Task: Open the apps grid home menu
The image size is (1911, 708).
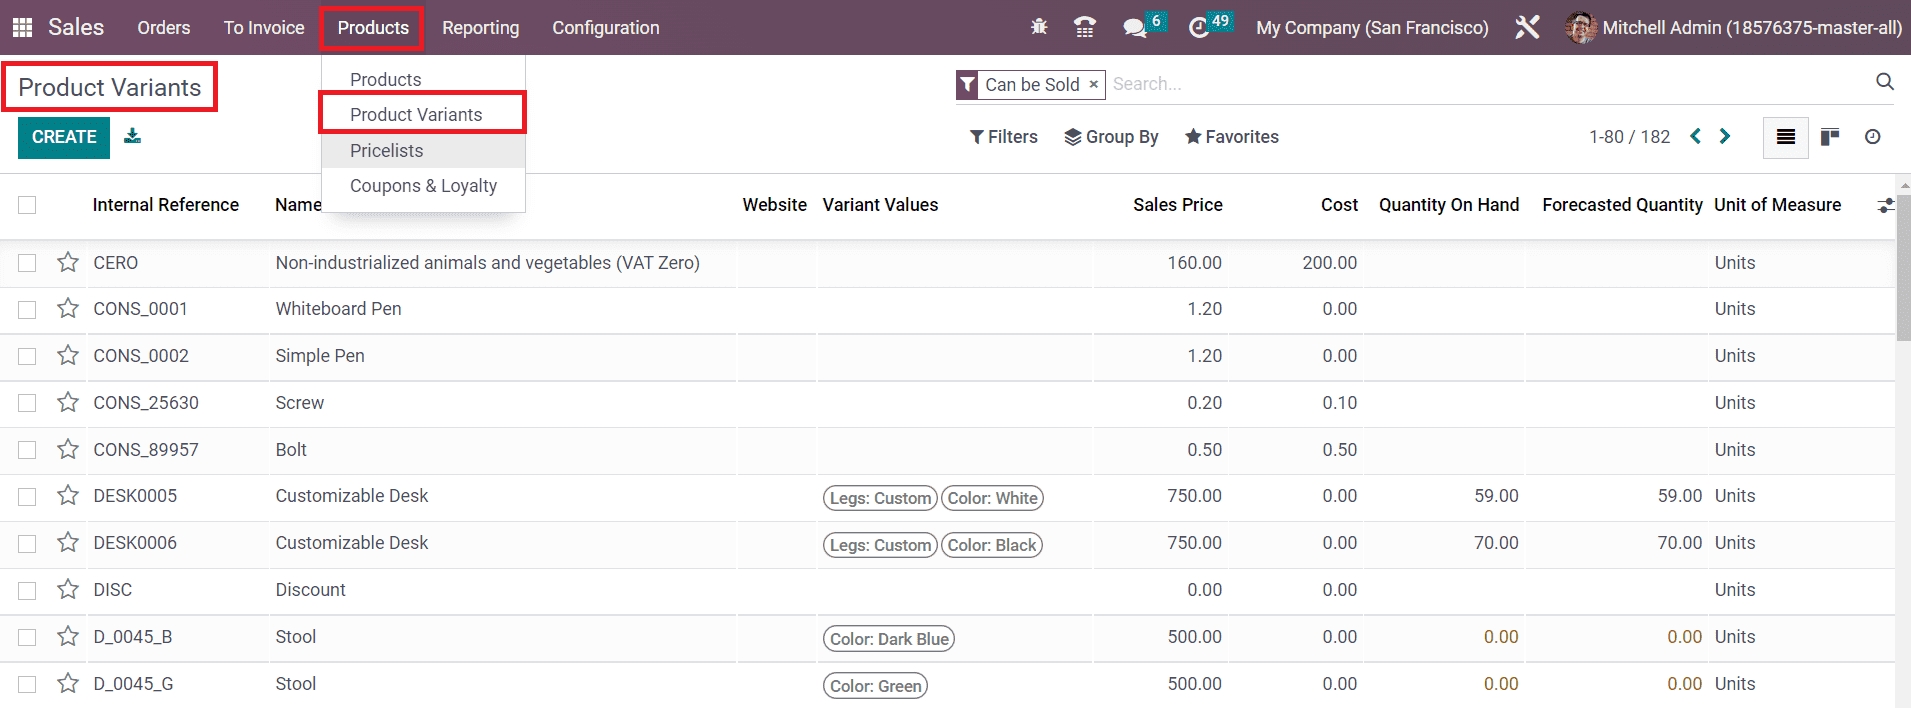Action: pyautogui.click(x=22, y=28)
